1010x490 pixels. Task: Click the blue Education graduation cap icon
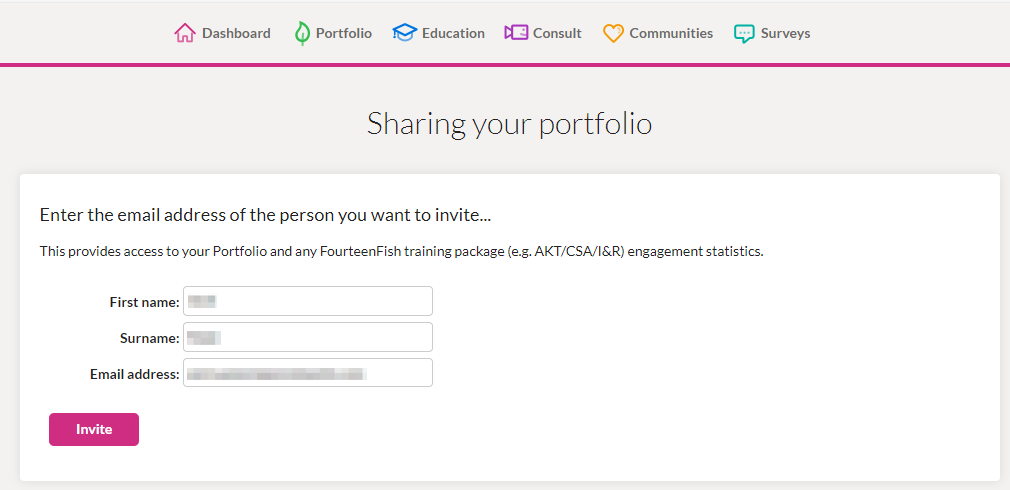(x=405, y=33)
